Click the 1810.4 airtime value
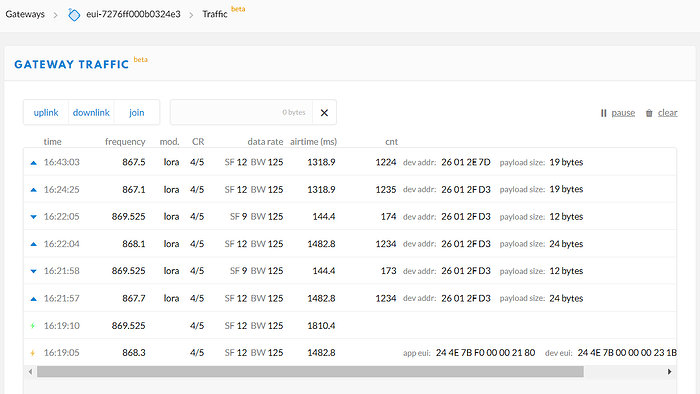The image size is (700, 394). coord(321,325)
